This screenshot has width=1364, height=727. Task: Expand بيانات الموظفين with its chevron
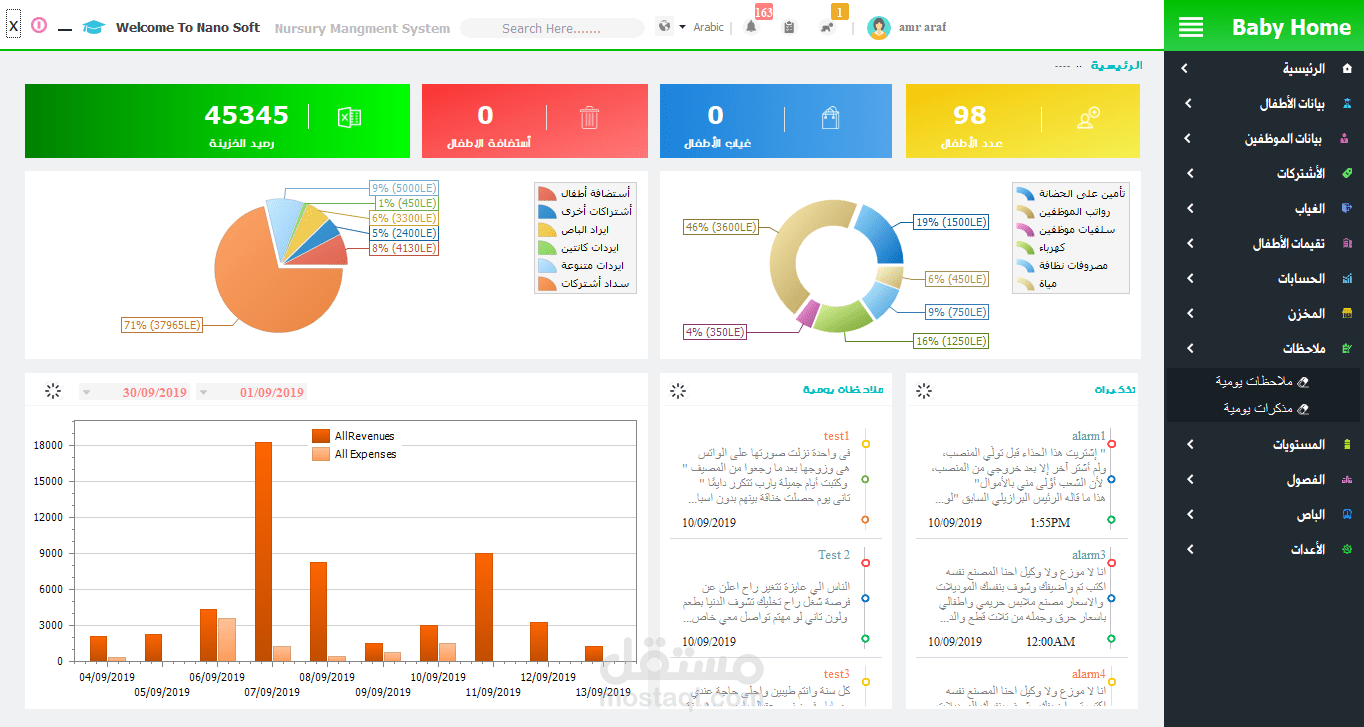click(x=1187, y=138)
